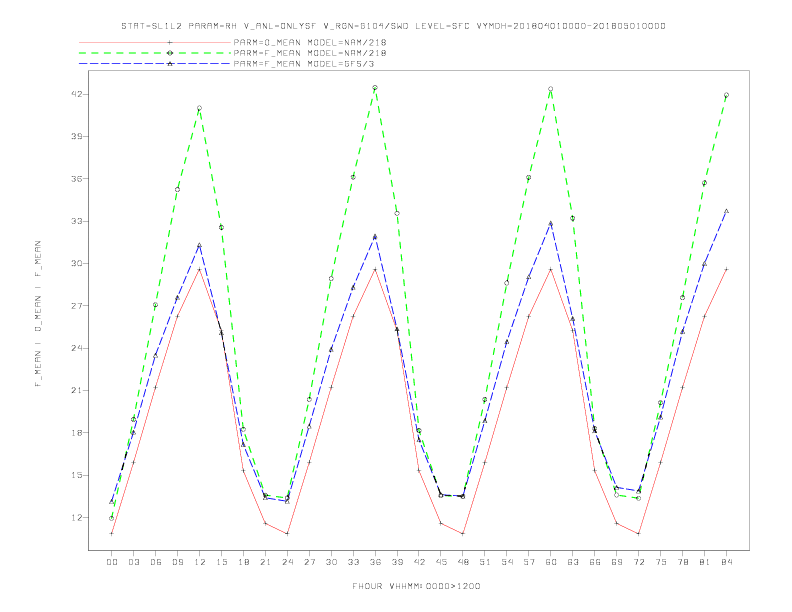Click y-axis tick value 27

point(77,306)
